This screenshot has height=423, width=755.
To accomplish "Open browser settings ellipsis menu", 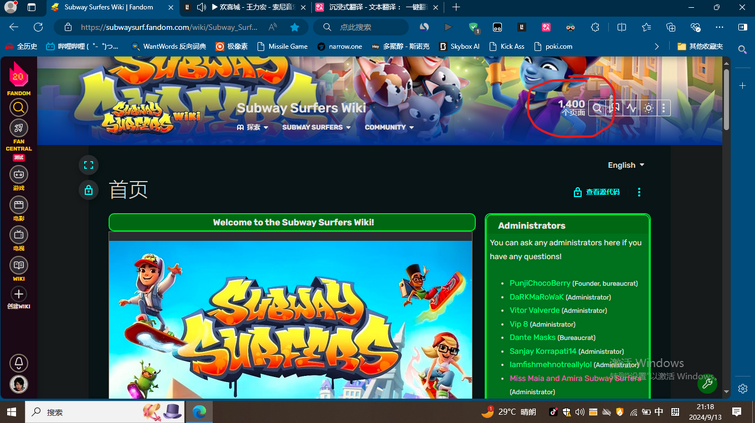I will point(719,27).
